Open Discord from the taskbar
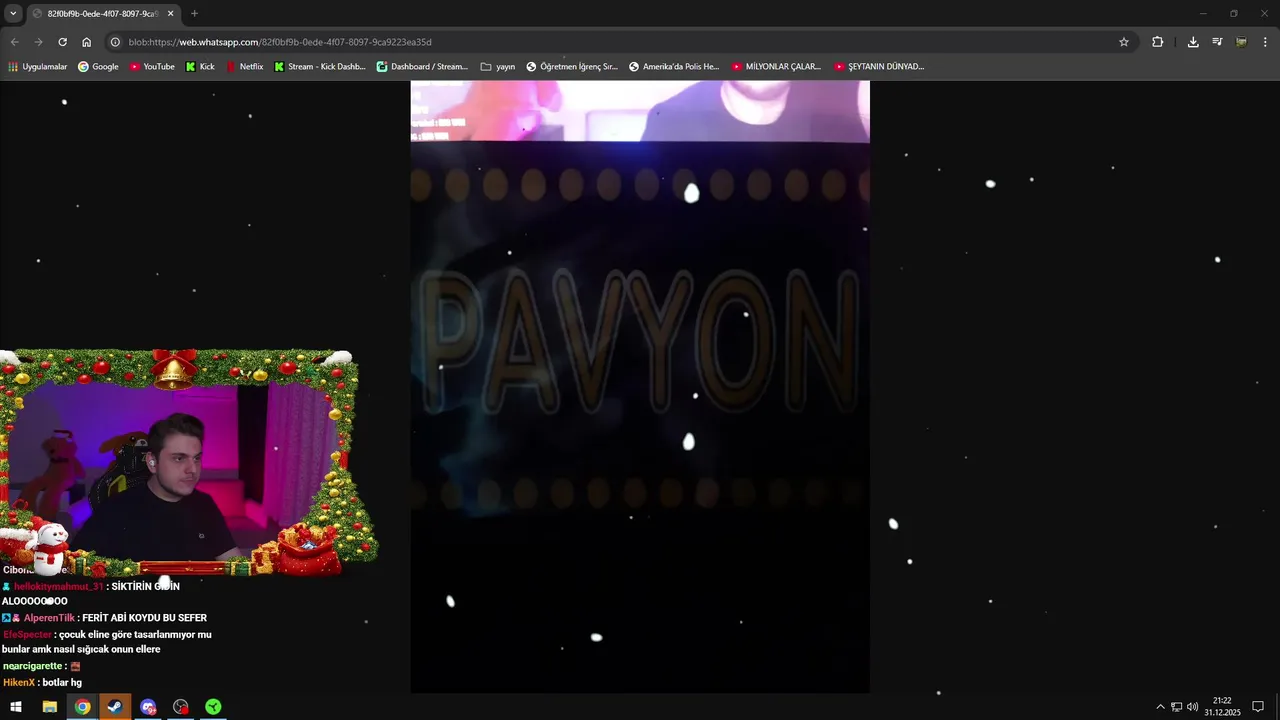This screenshot has width=1280, height=720. 148,707
